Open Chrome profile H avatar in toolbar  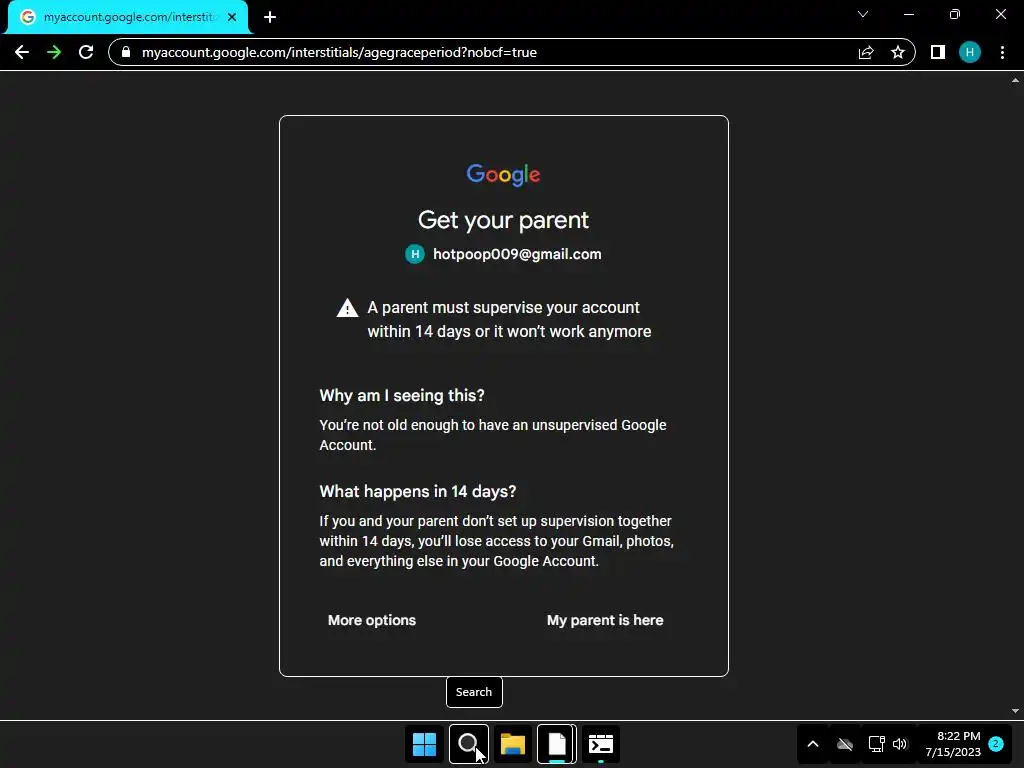(x=970, y=52)
